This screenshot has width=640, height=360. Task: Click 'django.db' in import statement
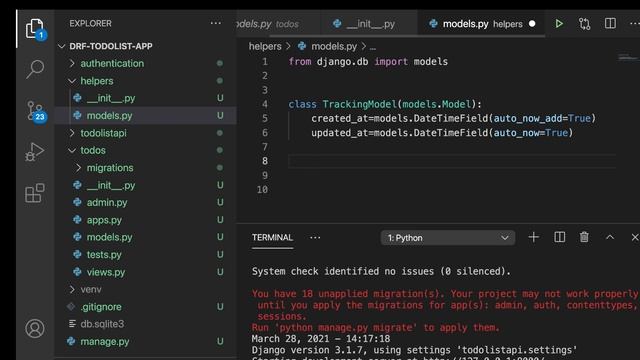342,62
